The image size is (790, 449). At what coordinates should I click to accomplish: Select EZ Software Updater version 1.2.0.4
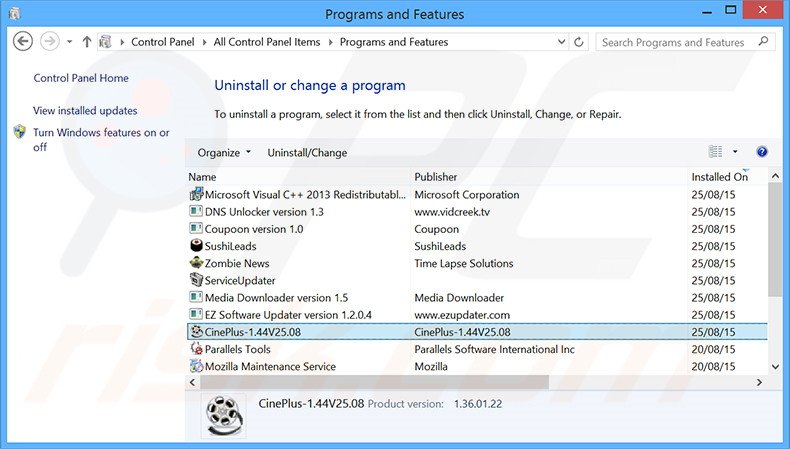pyautogui.click(x=288, y=314)
